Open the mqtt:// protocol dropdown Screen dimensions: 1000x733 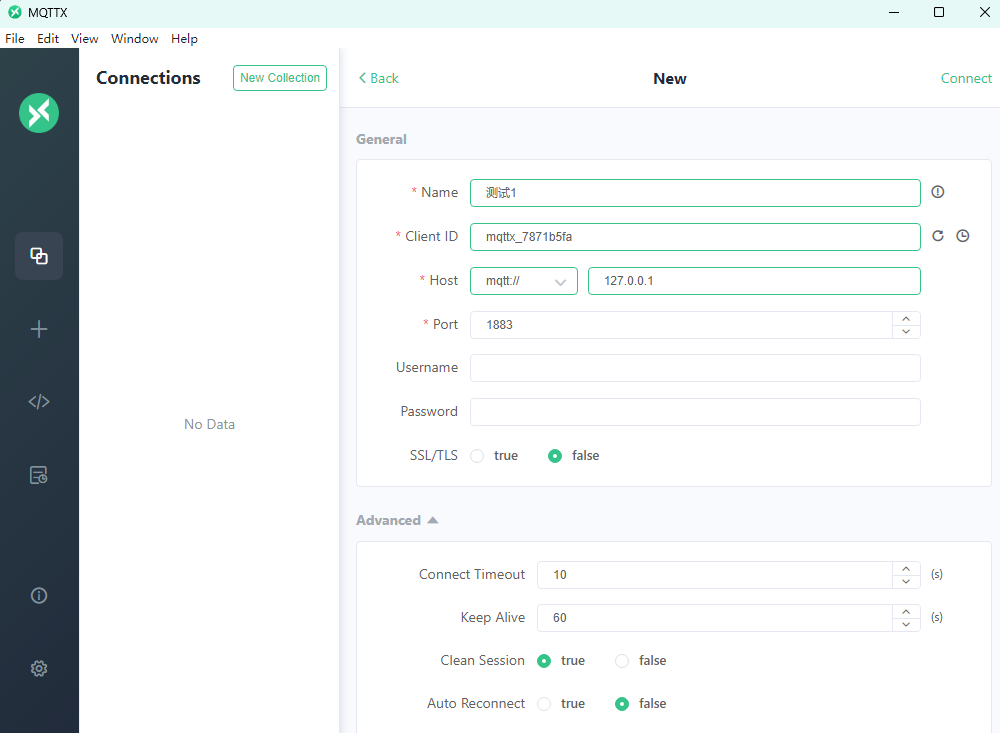coord(524,281)
